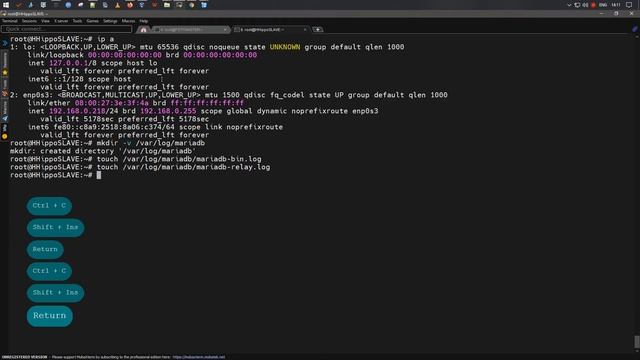Close the root@HHippoSLAVE tab
Image resolution: width=640 pixels, height=360 pixels.
click(305, 29)
